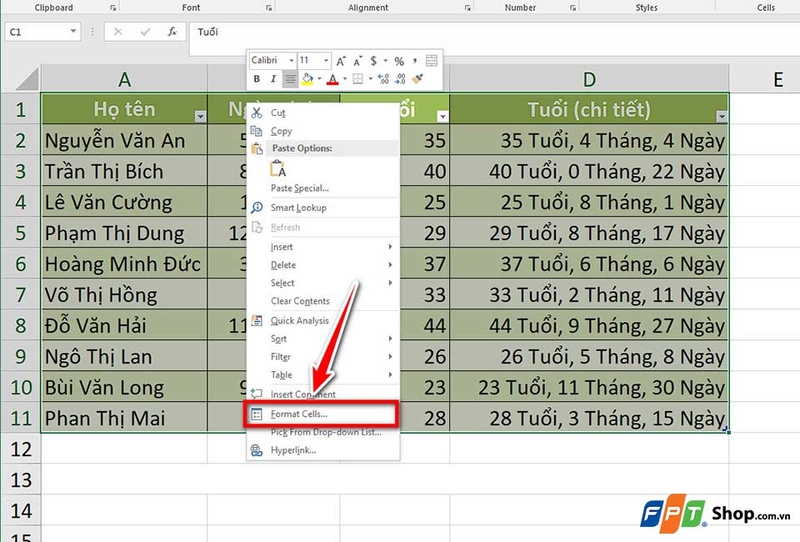This screenshot has width=800, height=542.
Task: Select cell Phan Thị Mai
Action: point(124,418)
